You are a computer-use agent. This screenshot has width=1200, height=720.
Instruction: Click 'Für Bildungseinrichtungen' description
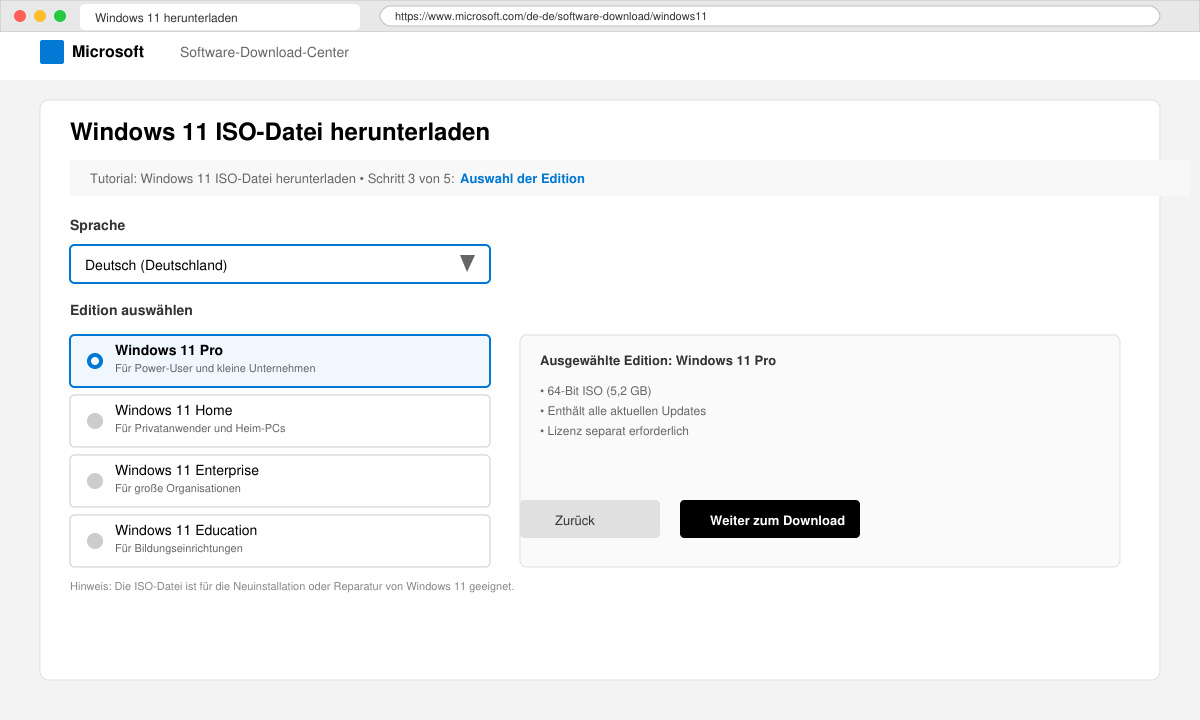[x=179, y=549]
